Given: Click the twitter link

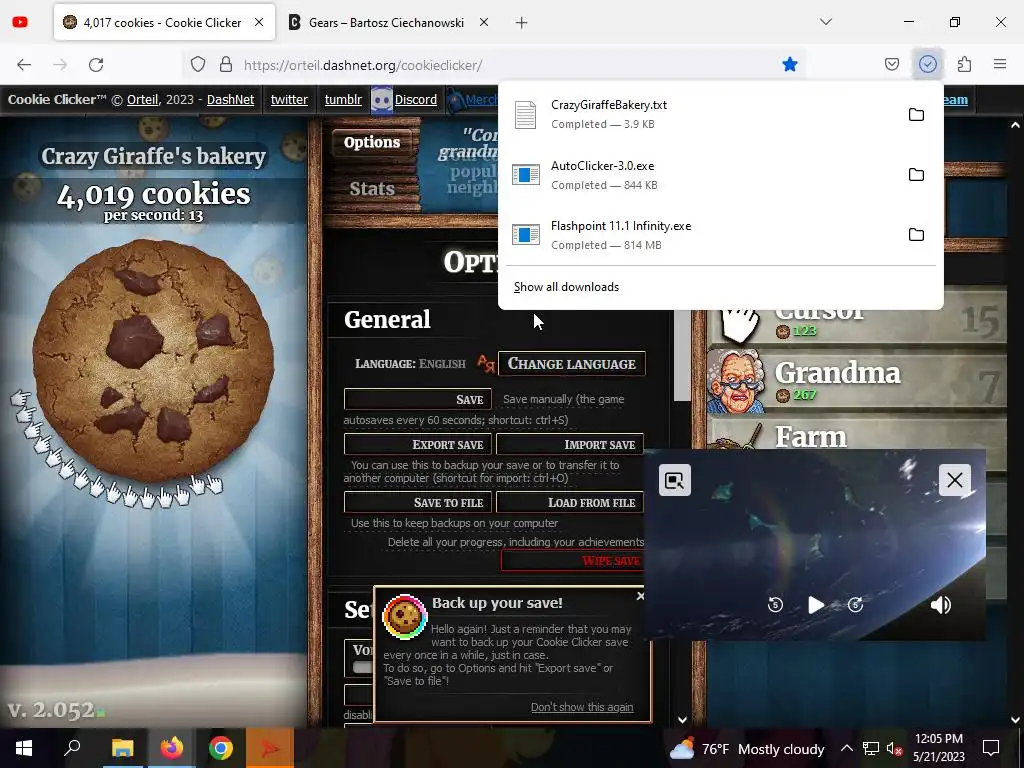Looking at the screenshot, I should tap(289, 99).
